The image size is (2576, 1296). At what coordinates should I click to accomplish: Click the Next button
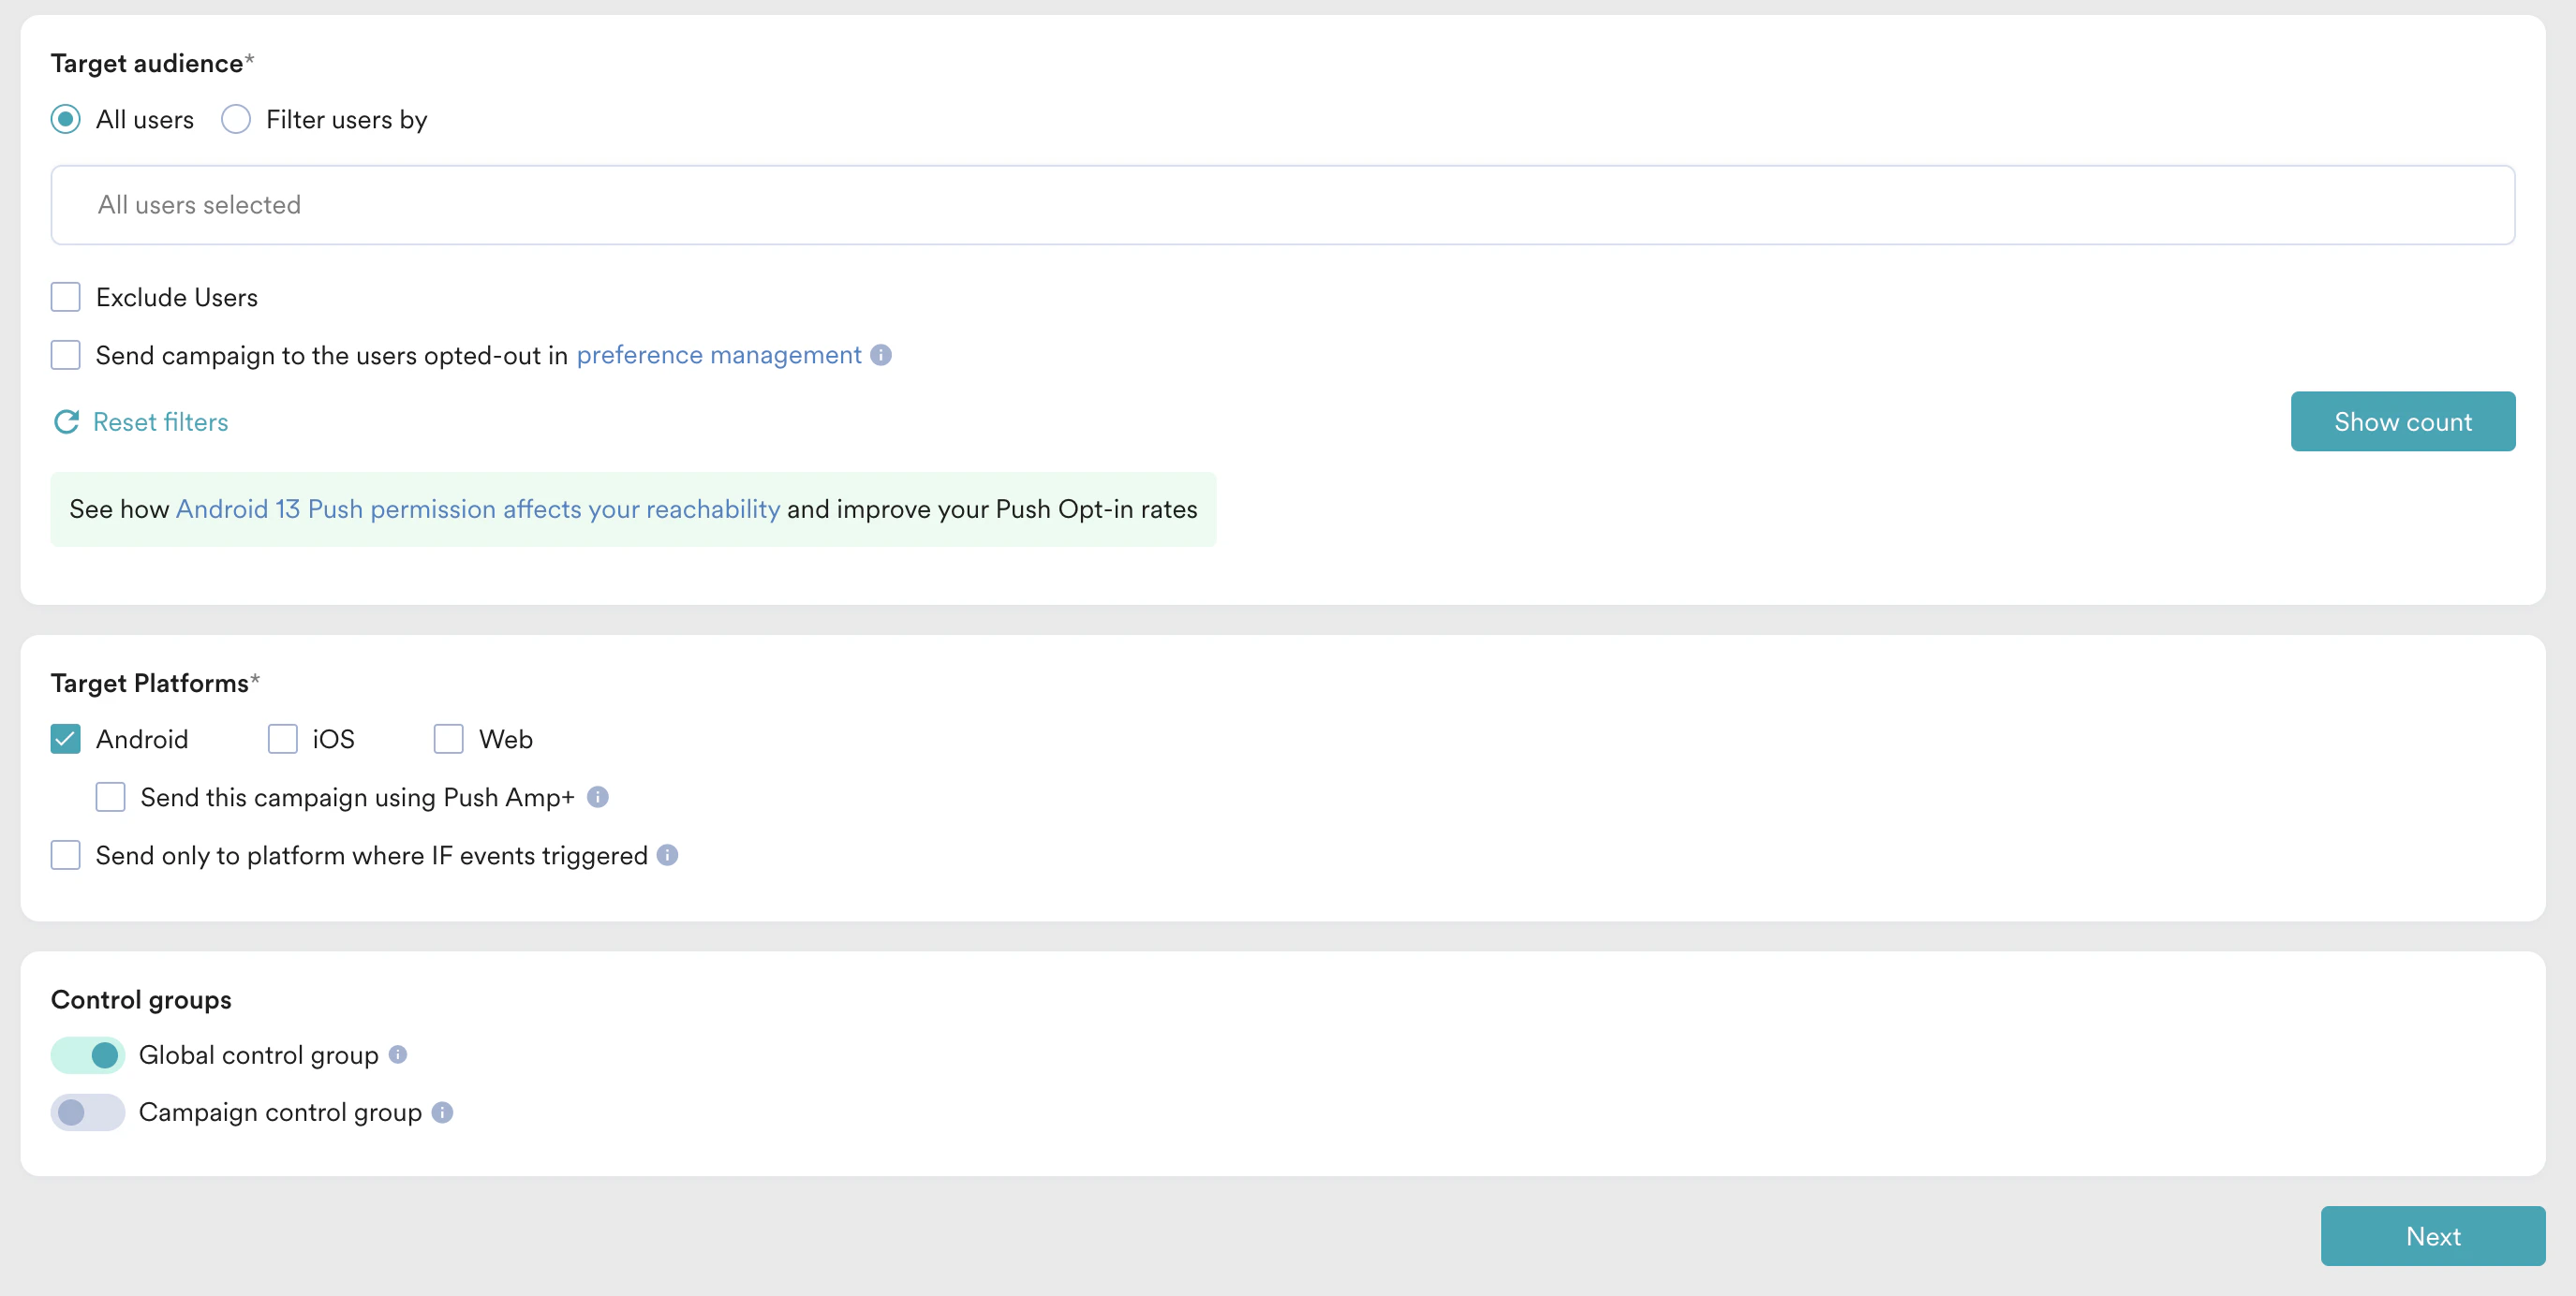[x=2432, y=1236]
